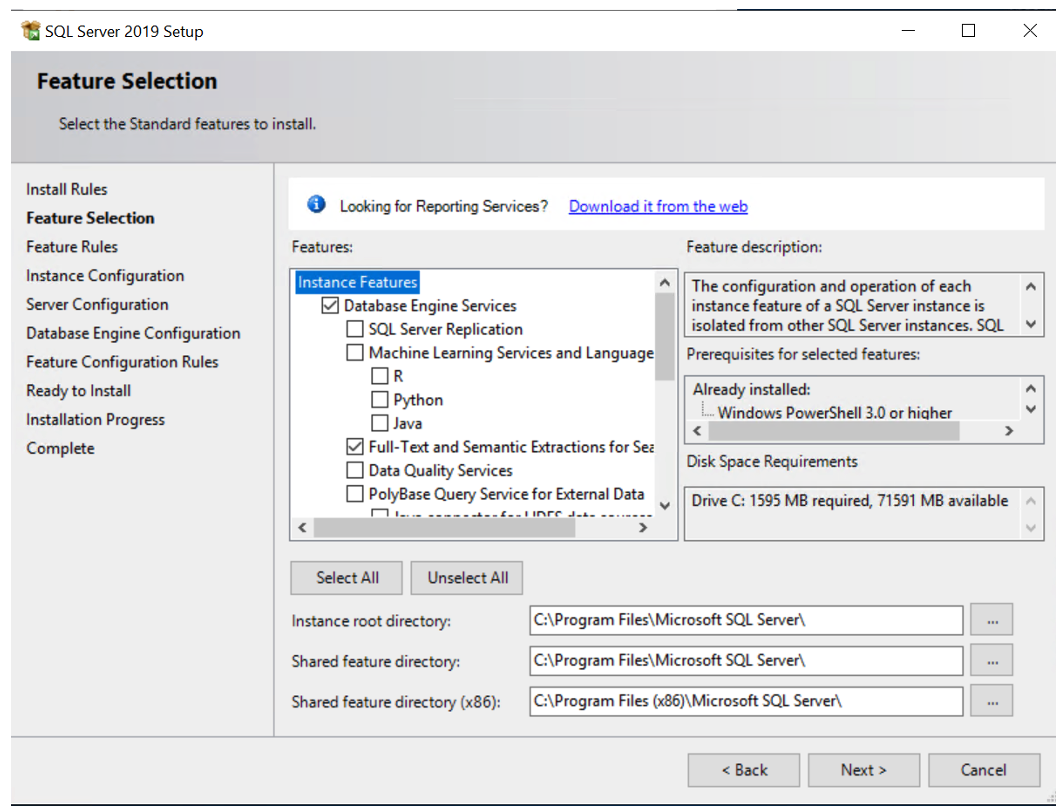Click the Drive C: 1595 MB required text
The height and width of the screenshot is (812, 1063).
click(849, 501)
